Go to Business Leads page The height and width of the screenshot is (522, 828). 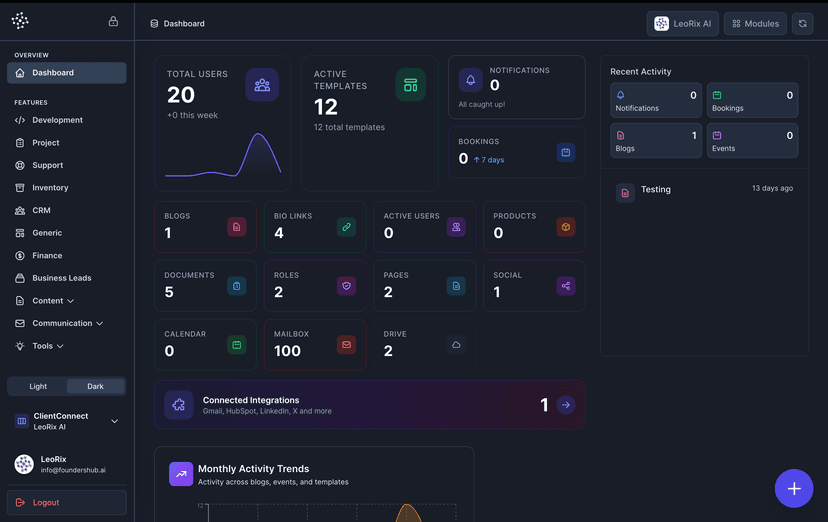pyautogui.click(x=61, y=278)
